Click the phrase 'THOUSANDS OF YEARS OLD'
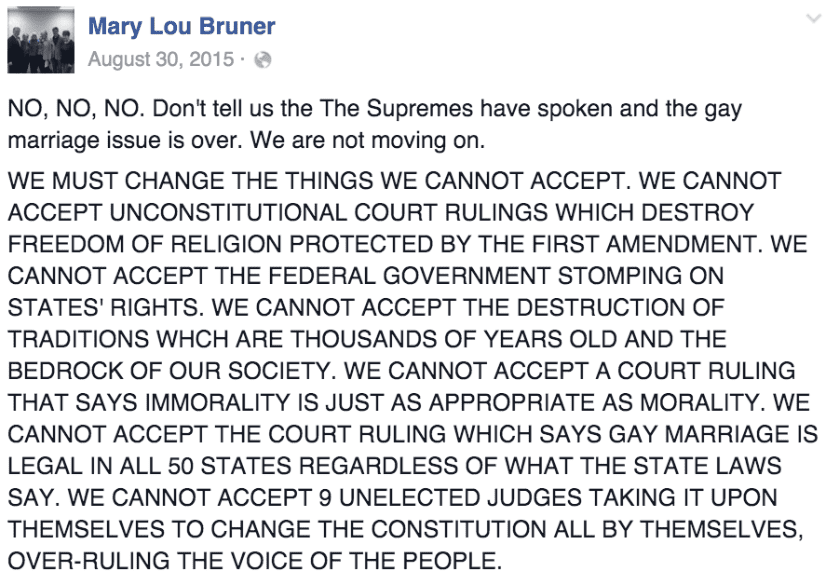Viewport: 833px width, 584px height. tap(453, 340)
